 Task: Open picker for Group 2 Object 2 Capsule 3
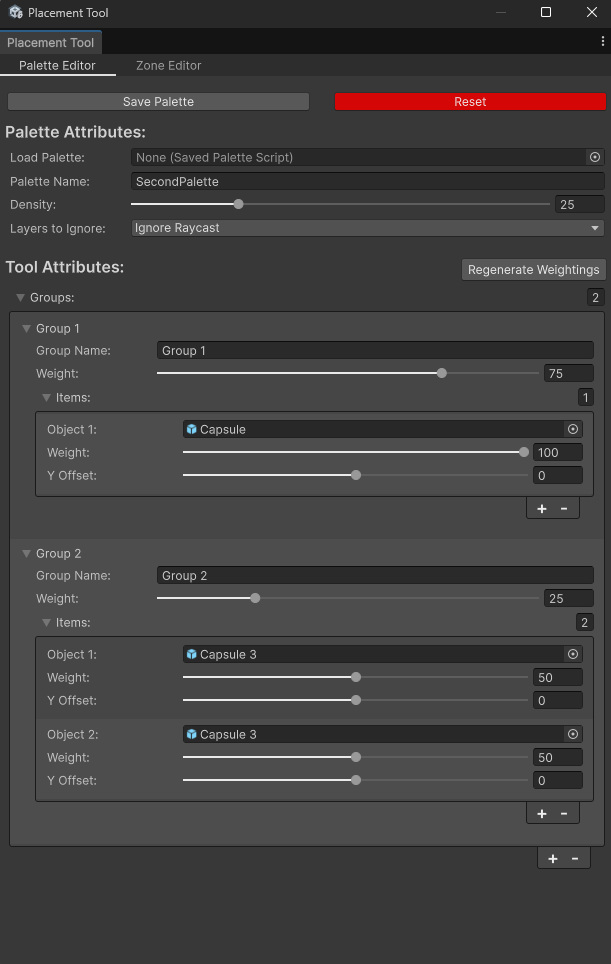(573, 734)
